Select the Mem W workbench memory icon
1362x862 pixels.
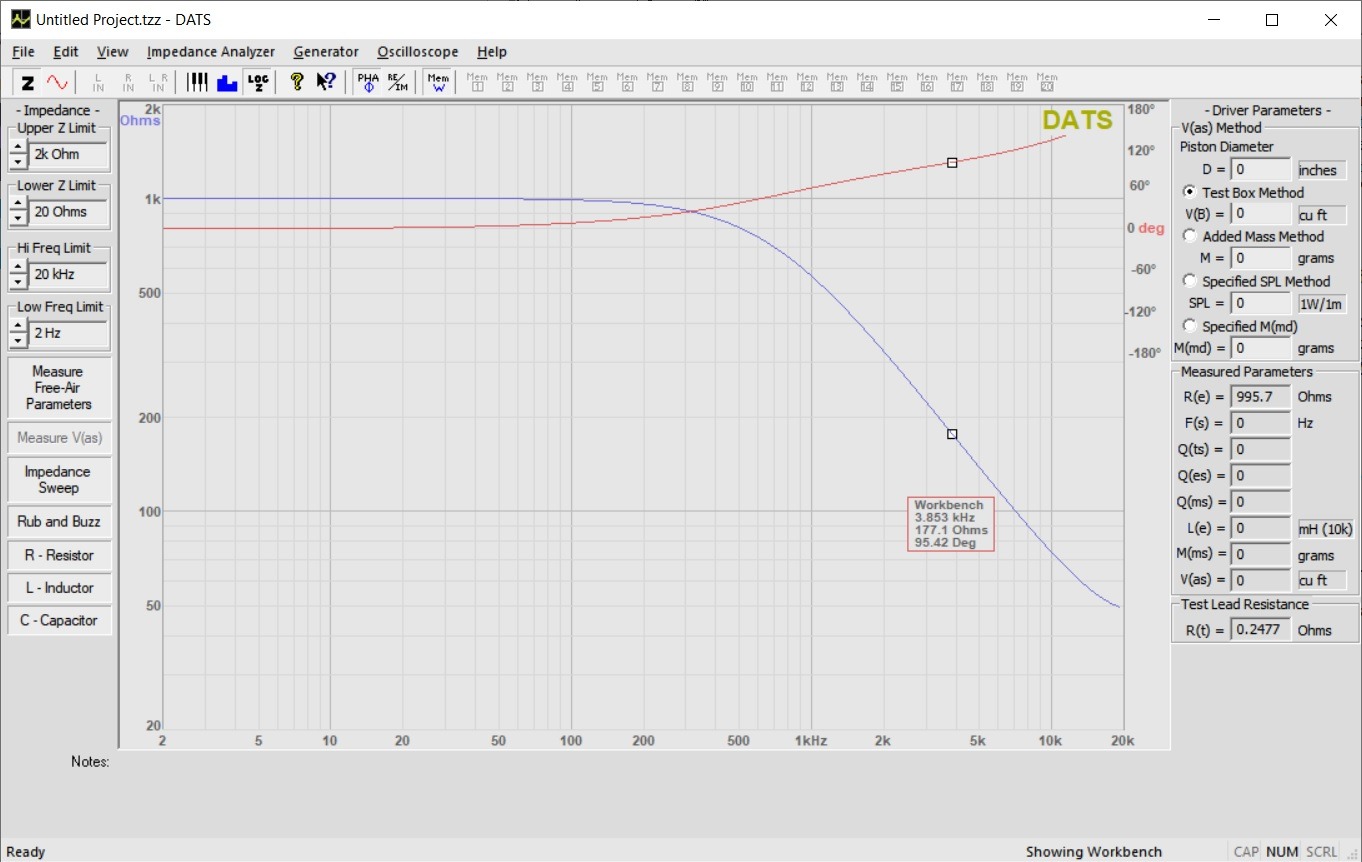438,82
